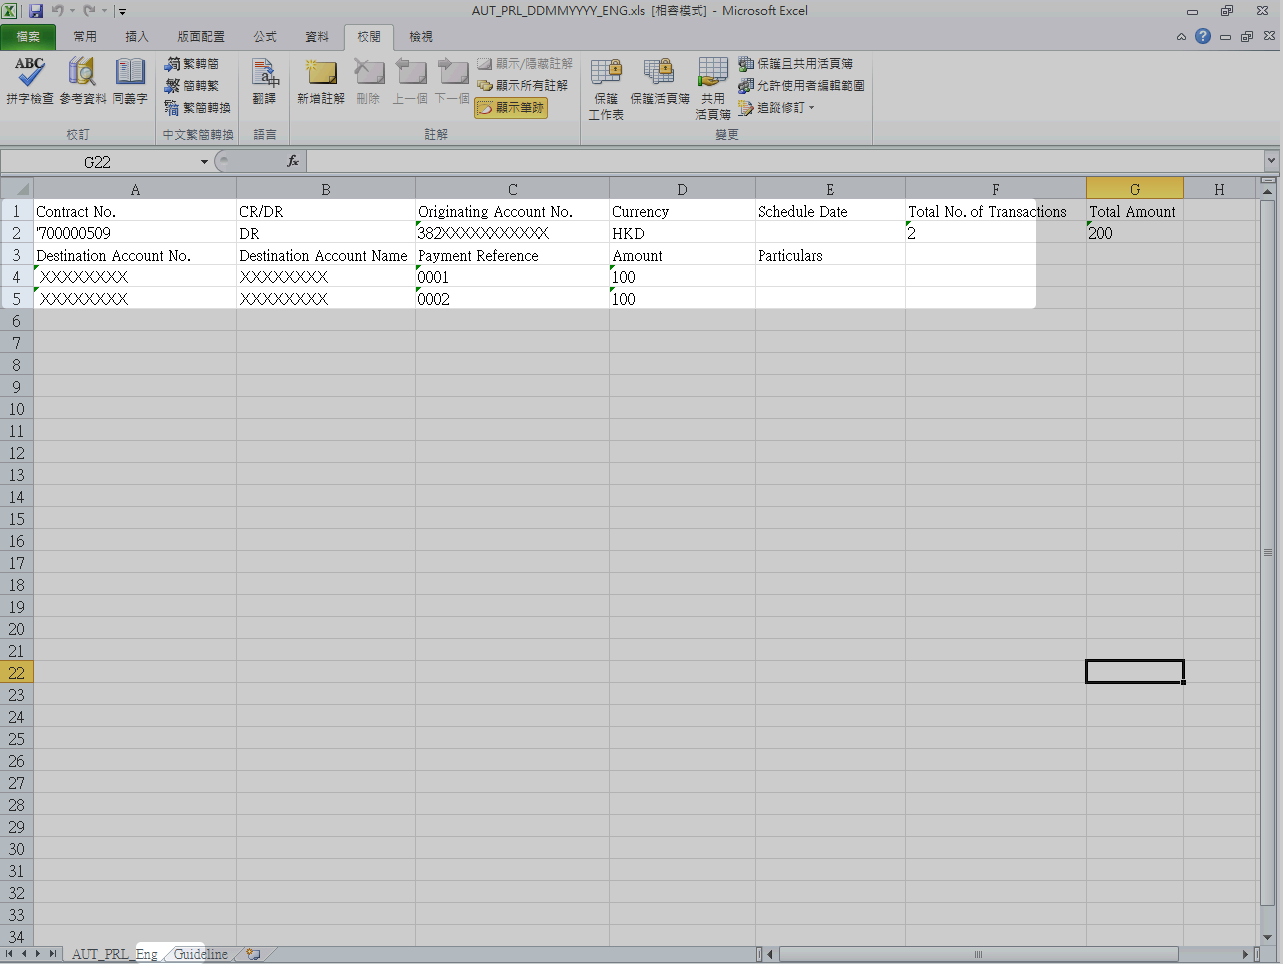The image size is (1283, 964).
Task: Click the 翻譯 translate icon
Action: [x=264, y=81]
